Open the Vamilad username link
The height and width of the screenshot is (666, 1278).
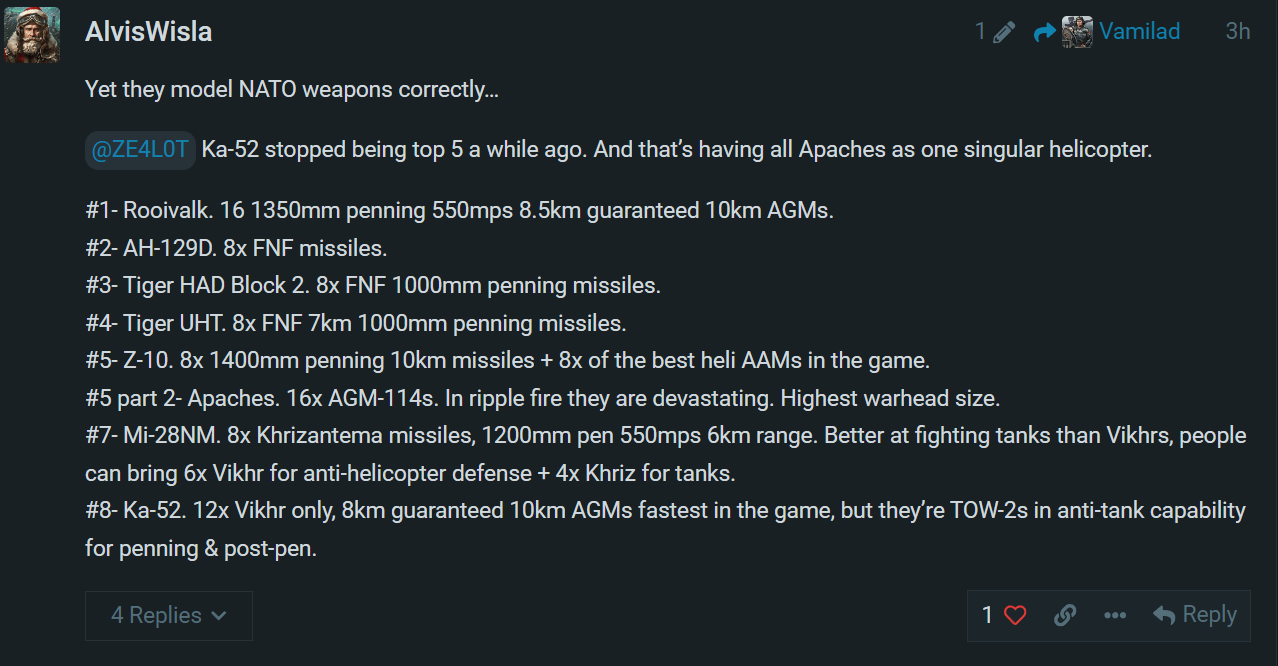[x=1139, y=32]
